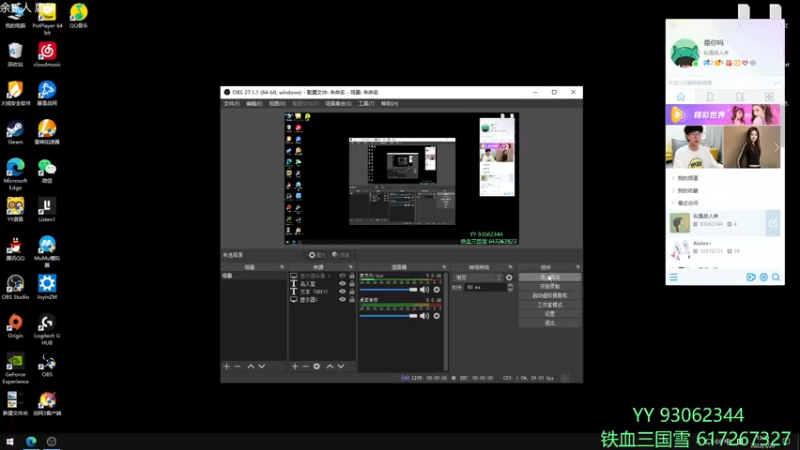Toggle visibility of the 文本 (GDI+) source

342,291
